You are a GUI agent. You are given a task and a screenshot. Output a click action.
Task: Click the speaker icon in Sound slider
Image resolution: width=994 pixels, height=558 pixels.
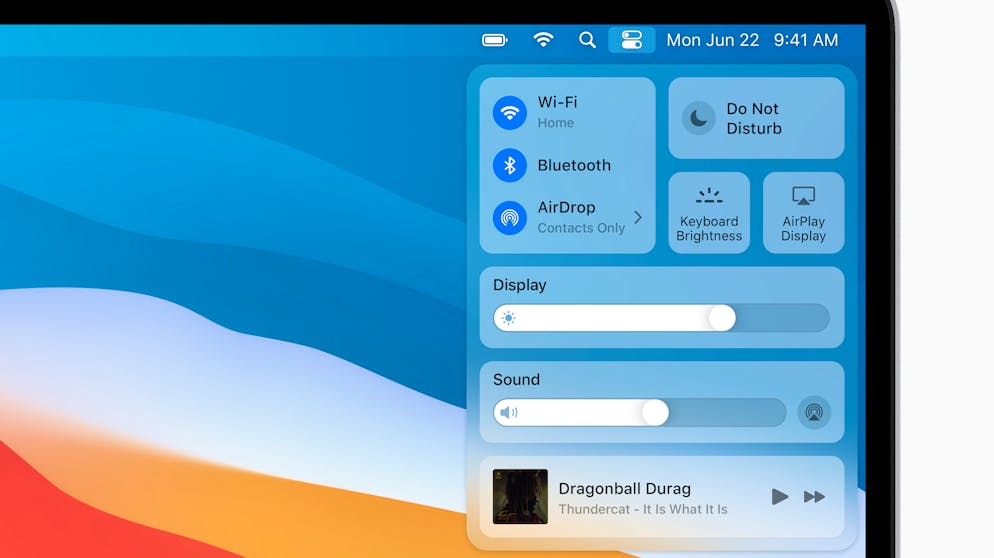tap(508, 413)
